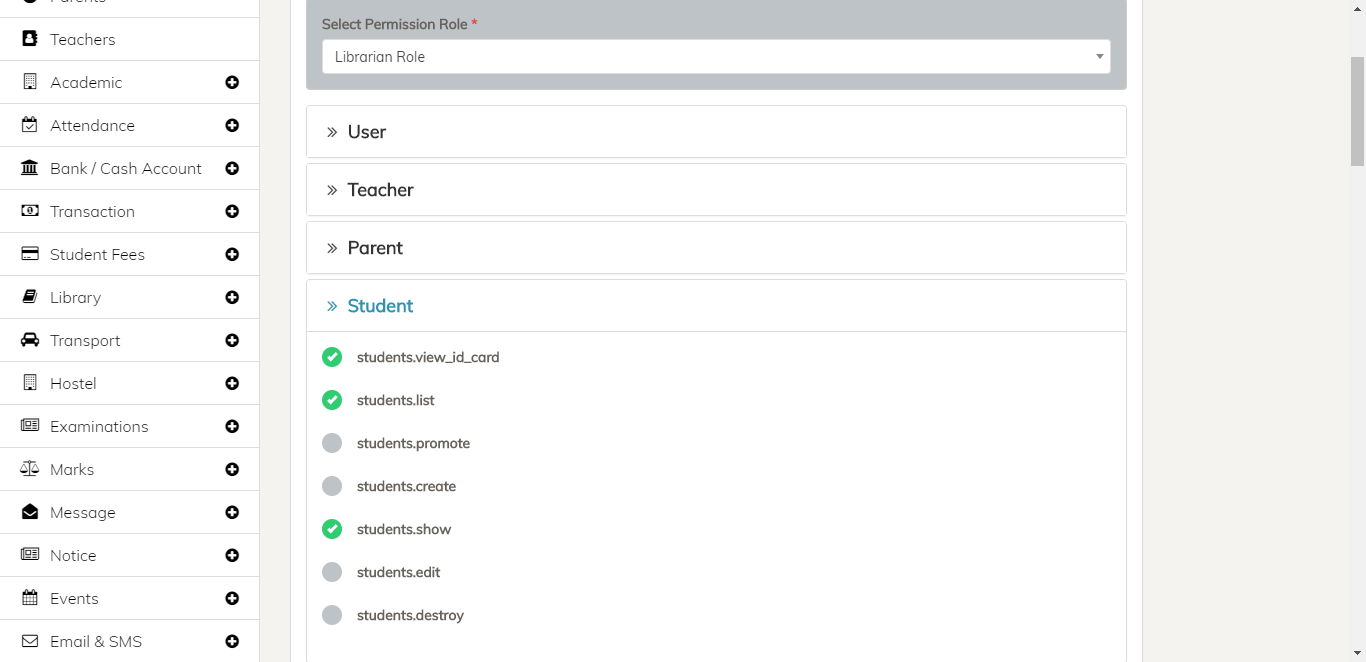Image resolution: width=1366 pixels, height=662 pixels.
Task: Expand the User permissions section
Action: click(367, 131)
